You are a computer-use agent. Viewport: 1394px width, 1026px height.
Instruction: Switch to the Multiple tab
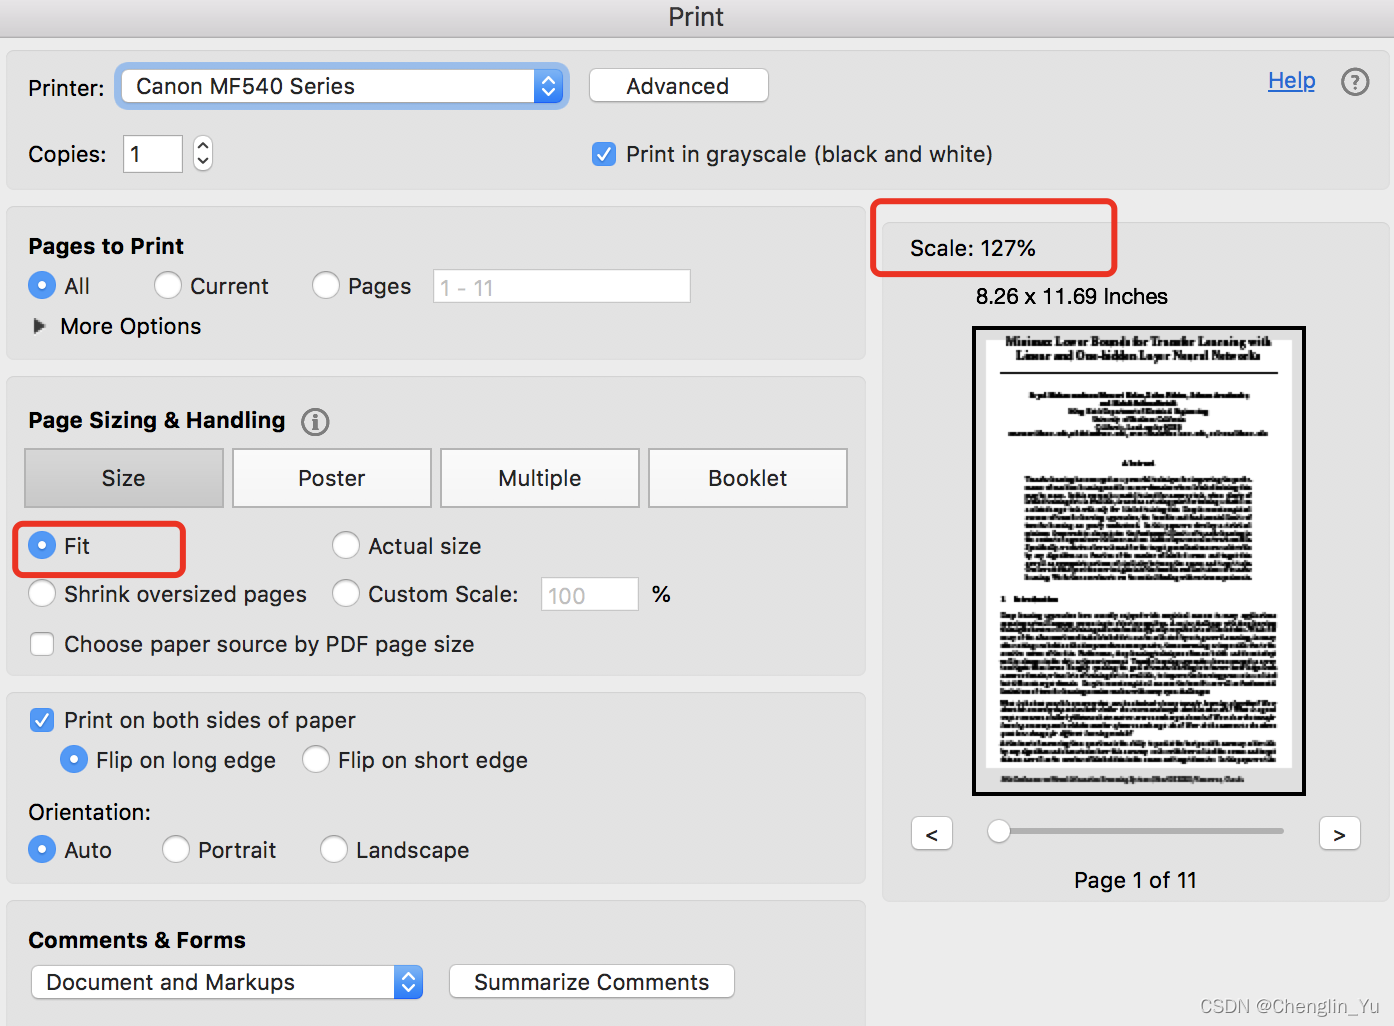coord(540,478)
